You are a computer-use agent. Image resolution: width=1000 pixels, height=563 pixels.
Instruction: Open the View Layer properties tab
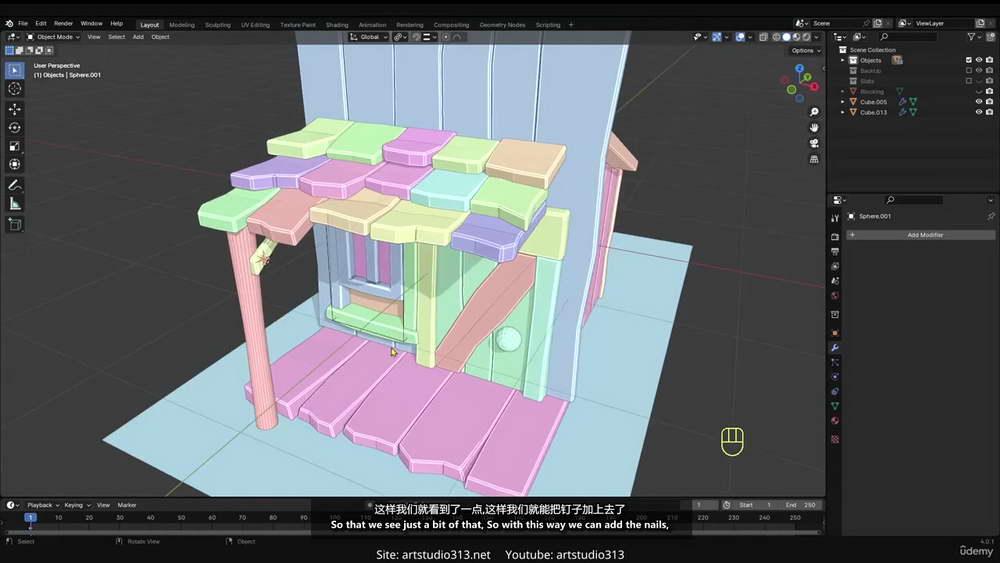tap(835, 267)
